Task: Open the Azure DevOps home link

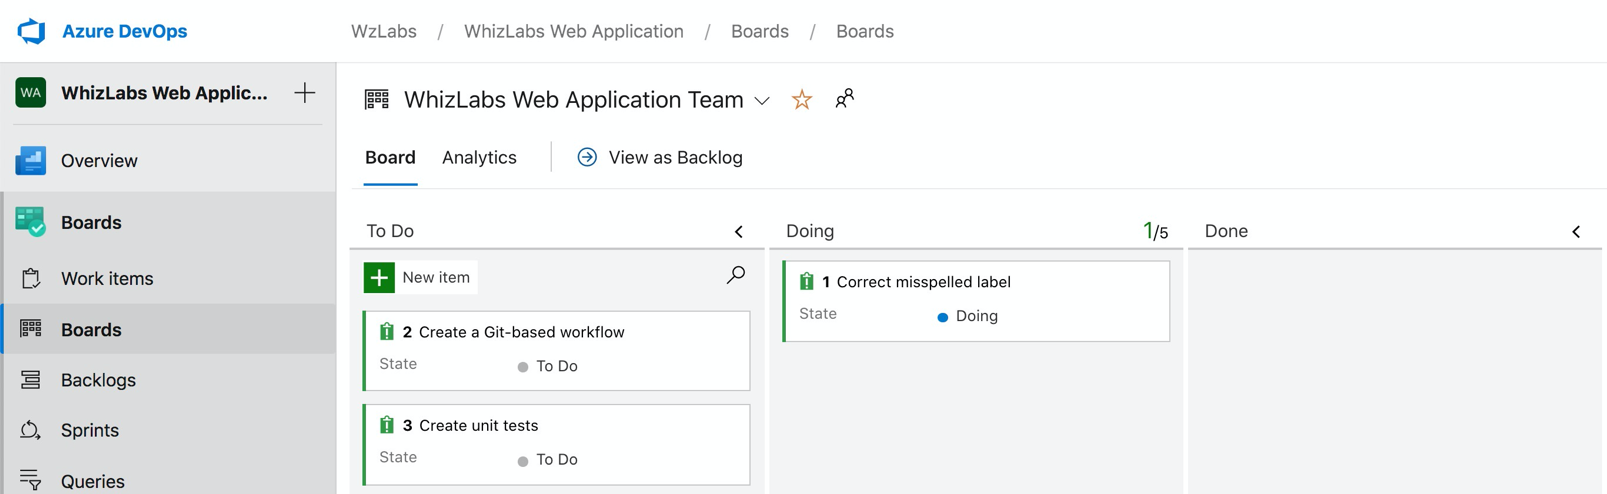Action: 124,31
